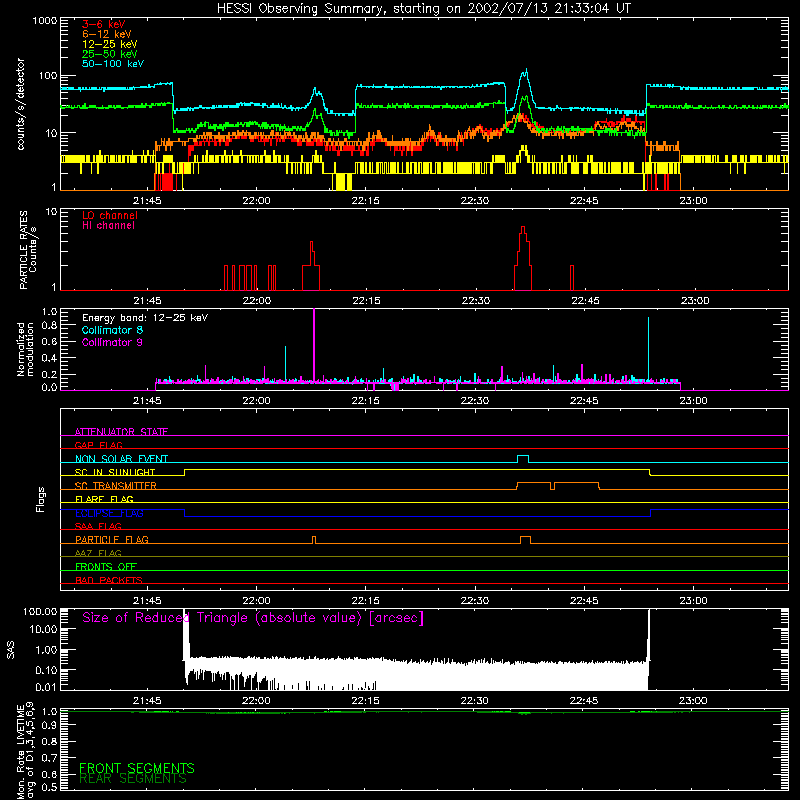800x800 pixels.
Task: Select the 6-12 keV legend label
Action: pyautogui.click(x=107, y=34)
